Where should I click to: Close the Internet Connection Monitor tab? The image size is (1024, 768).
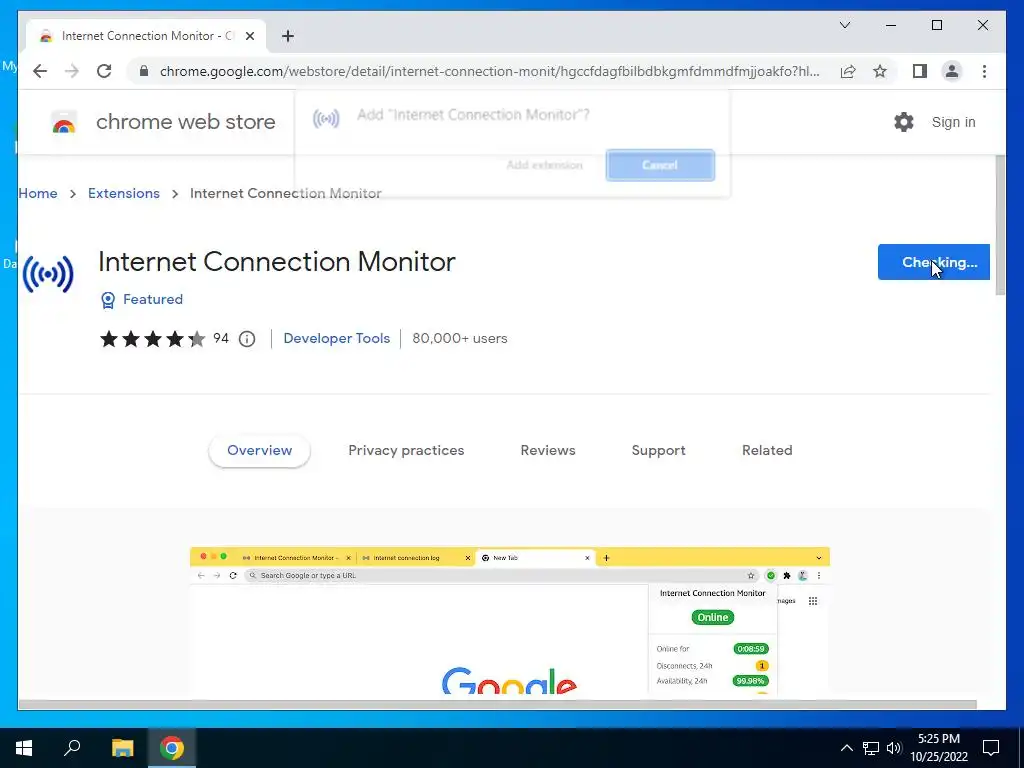[249, 36]
